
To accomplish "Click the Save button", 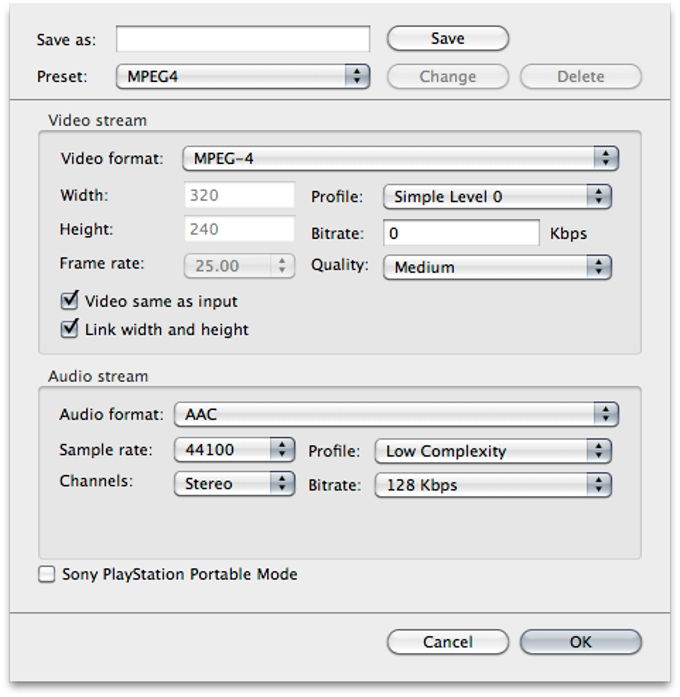I will [x=448, y=38].
